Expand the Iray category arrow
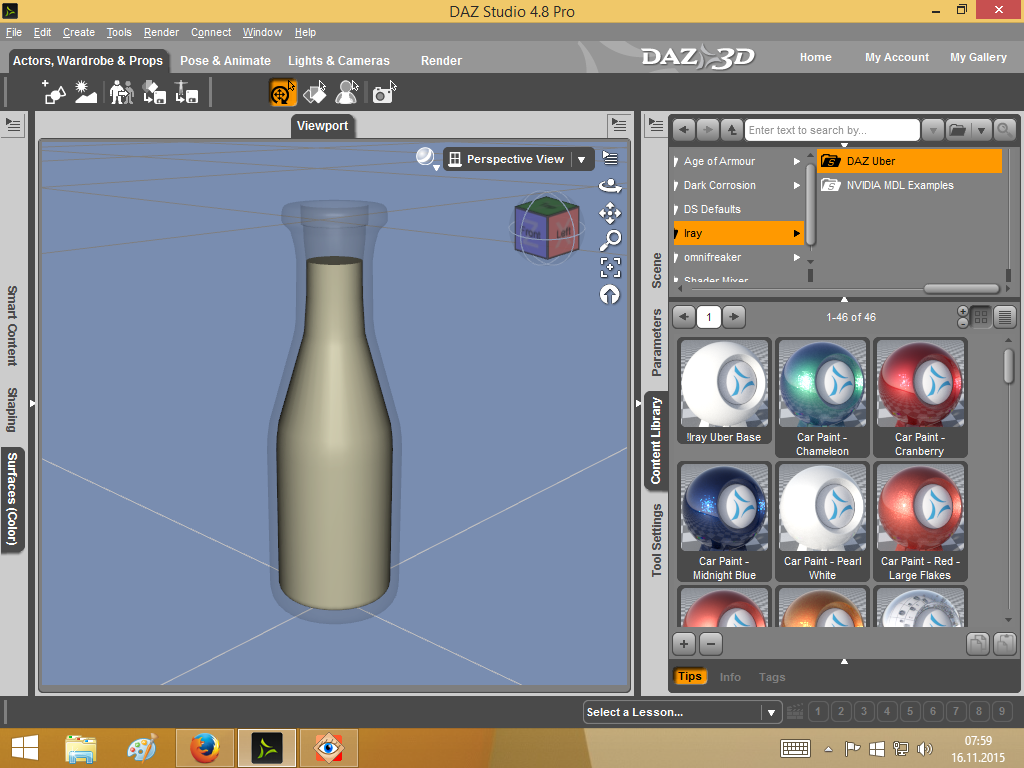Image resolution: width=1024 pixels, height=768 pixels. point(796,233)
